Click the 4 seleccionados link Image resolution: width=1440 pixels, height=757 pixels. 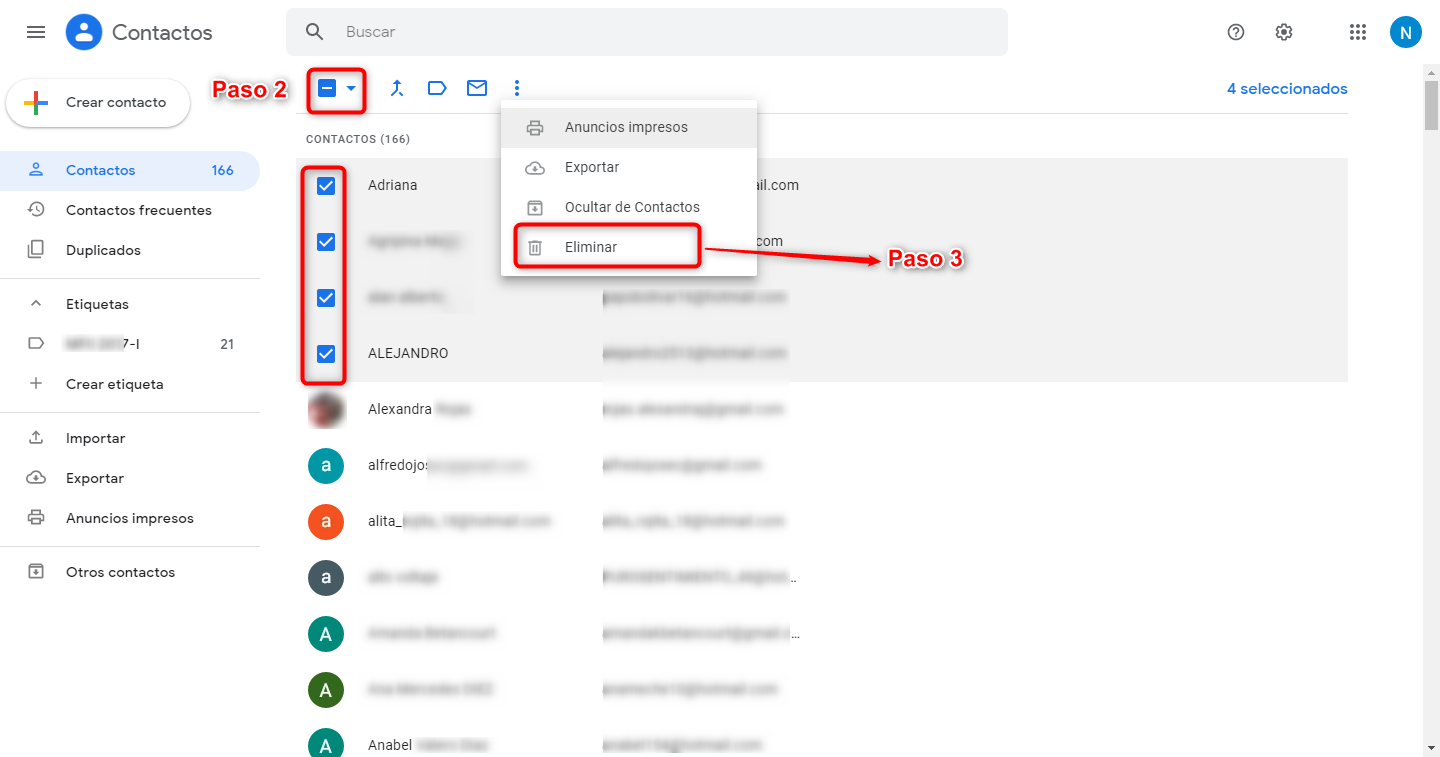pyautogui.click(x=1287, y=88)
